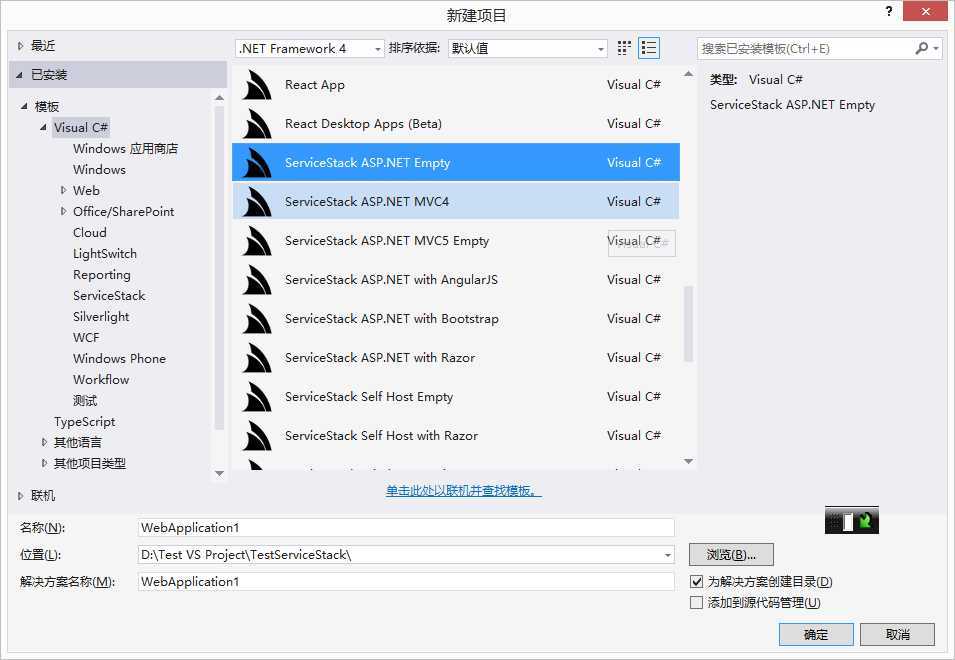Collapse the Visual C# tree node

pyautogui.click(x=43, y=127)
